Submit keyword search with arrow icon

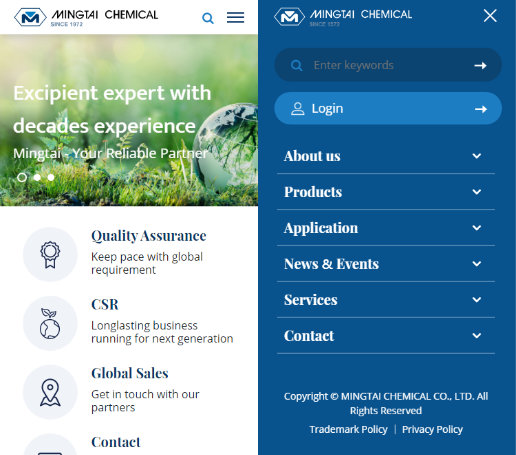[x=480, y=66]
